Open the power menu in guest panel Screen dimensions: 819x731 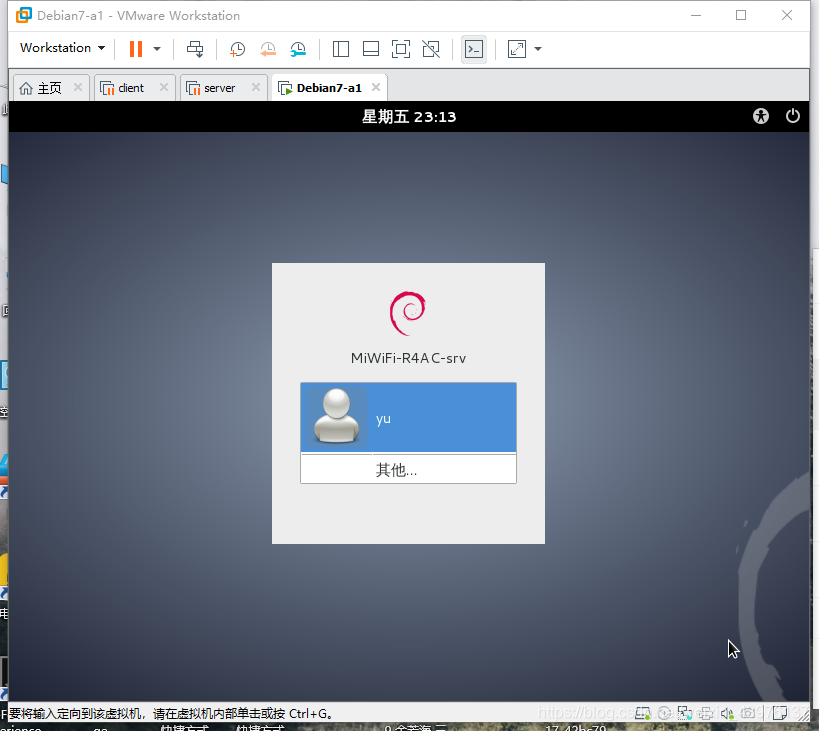[x=793, y=115]
